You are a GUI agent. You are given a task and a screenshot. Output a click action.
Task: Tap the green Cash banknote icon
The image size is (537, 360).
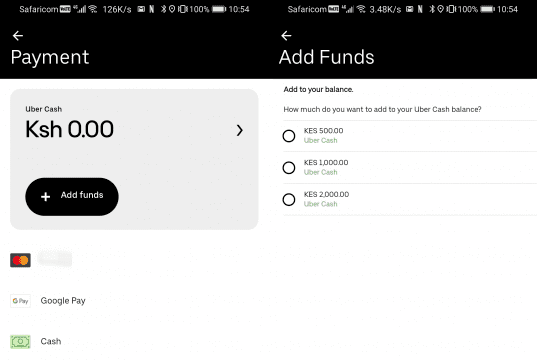click(20, 342)
